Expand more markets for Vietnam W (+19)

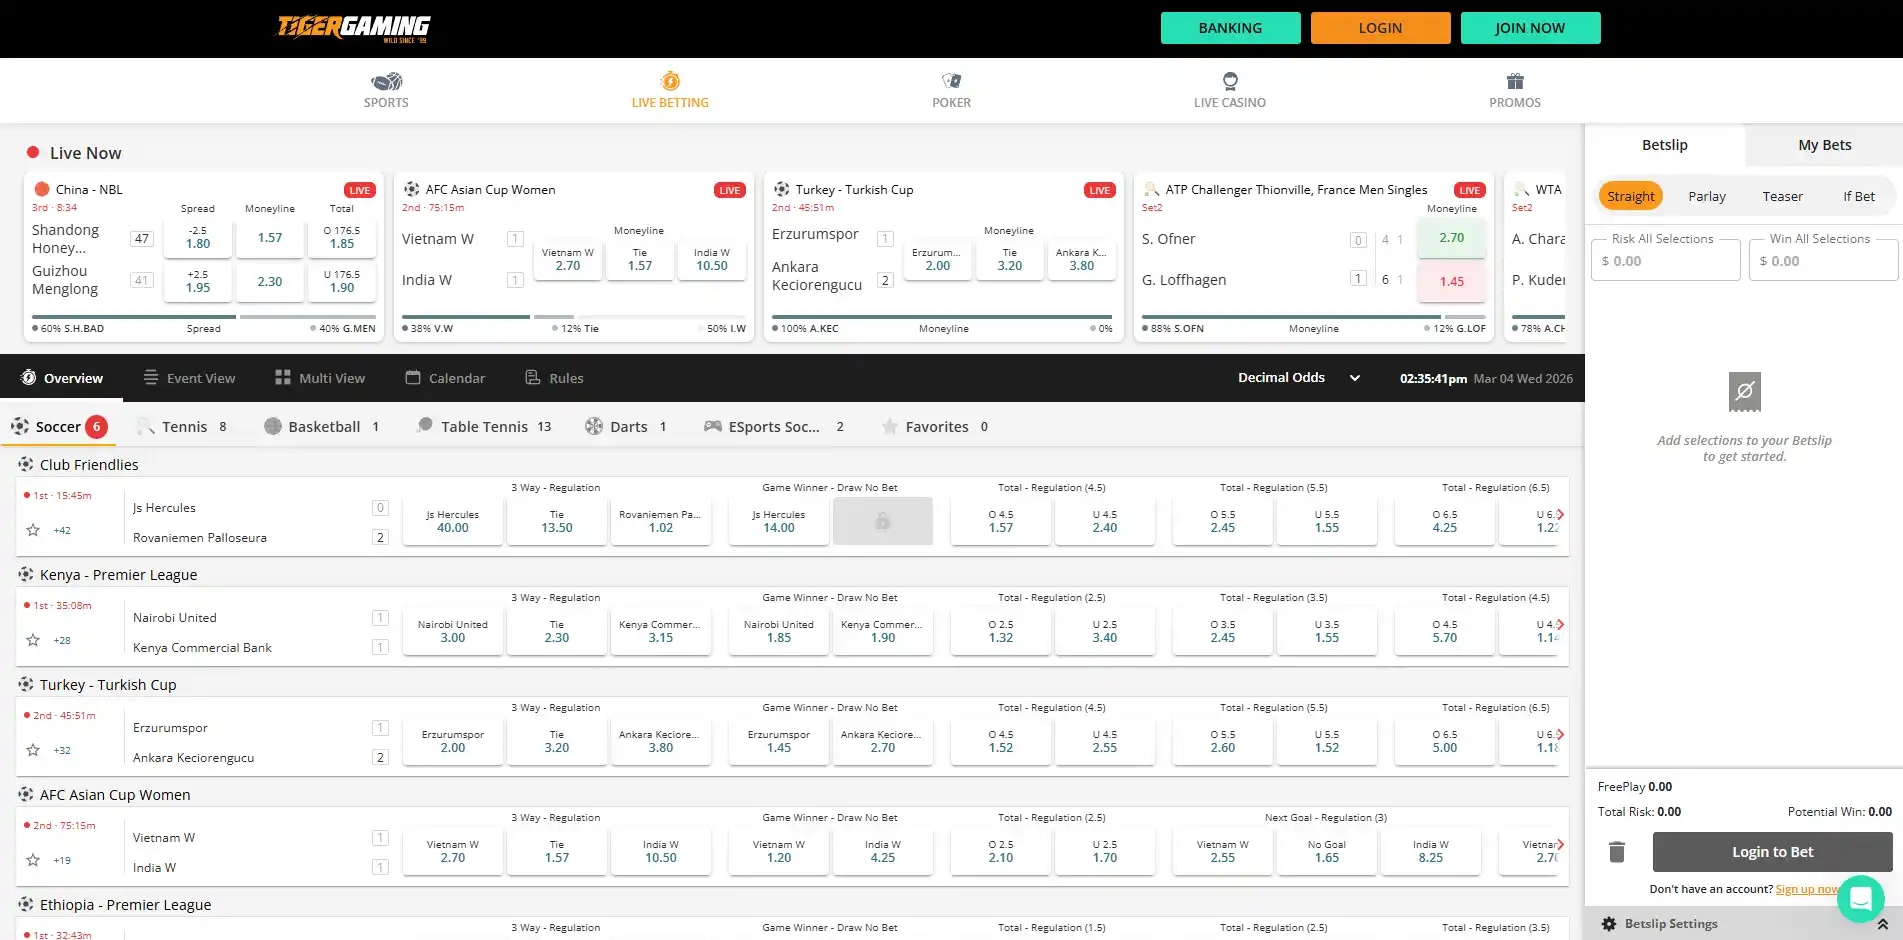pos(62,860)
